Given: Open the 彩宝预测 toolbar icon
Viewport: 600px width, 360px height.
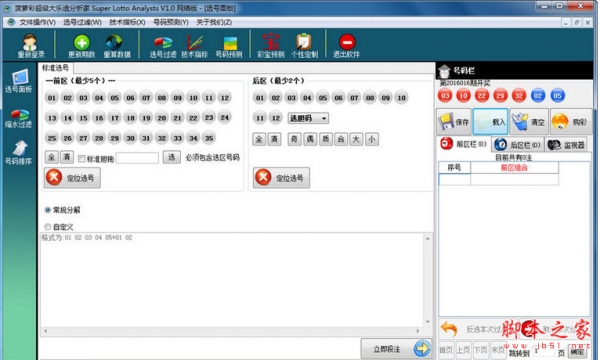Looking at the screenshot, I should pyautogui.click(x=271, y=45).
